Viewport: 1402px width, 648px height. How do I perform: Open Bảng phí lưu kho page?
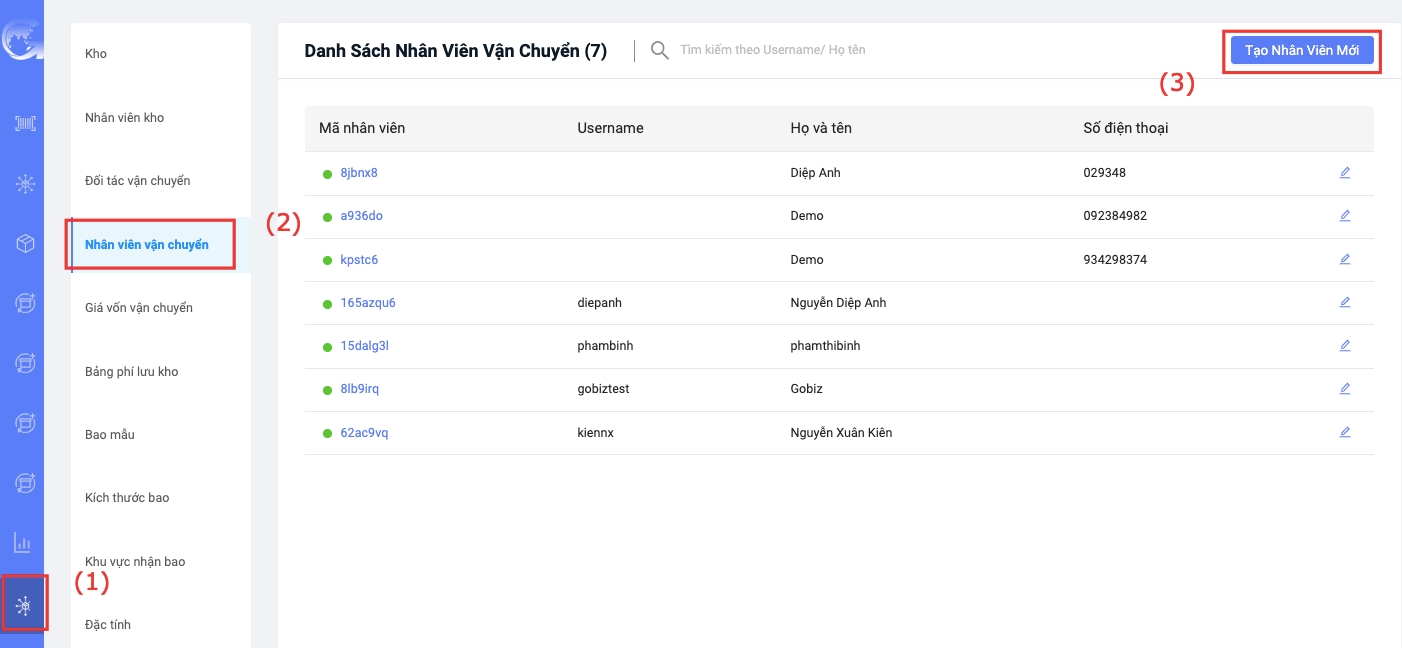point(131,372)
